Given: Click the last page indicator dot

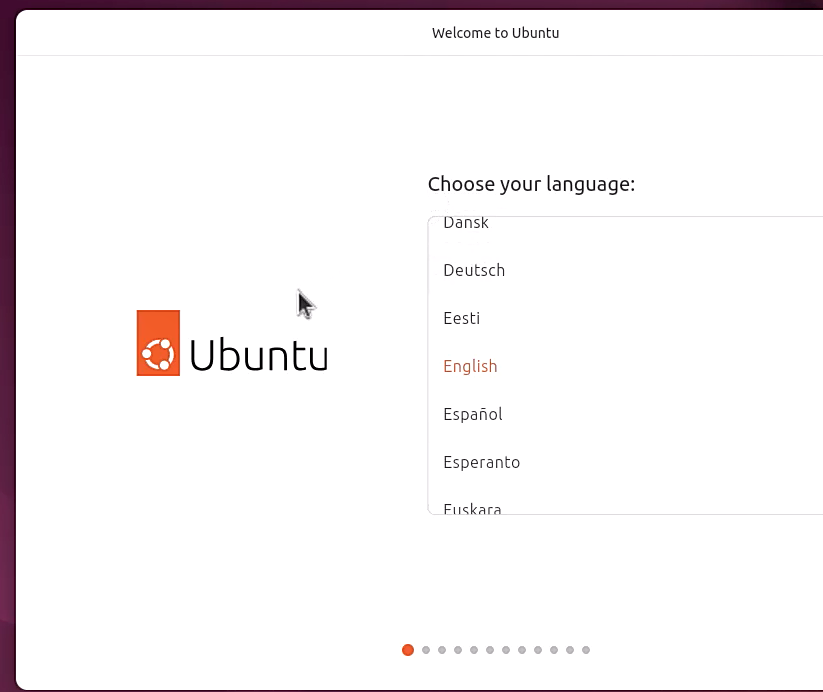Looking at the screenshot, I should click(585, 650).
